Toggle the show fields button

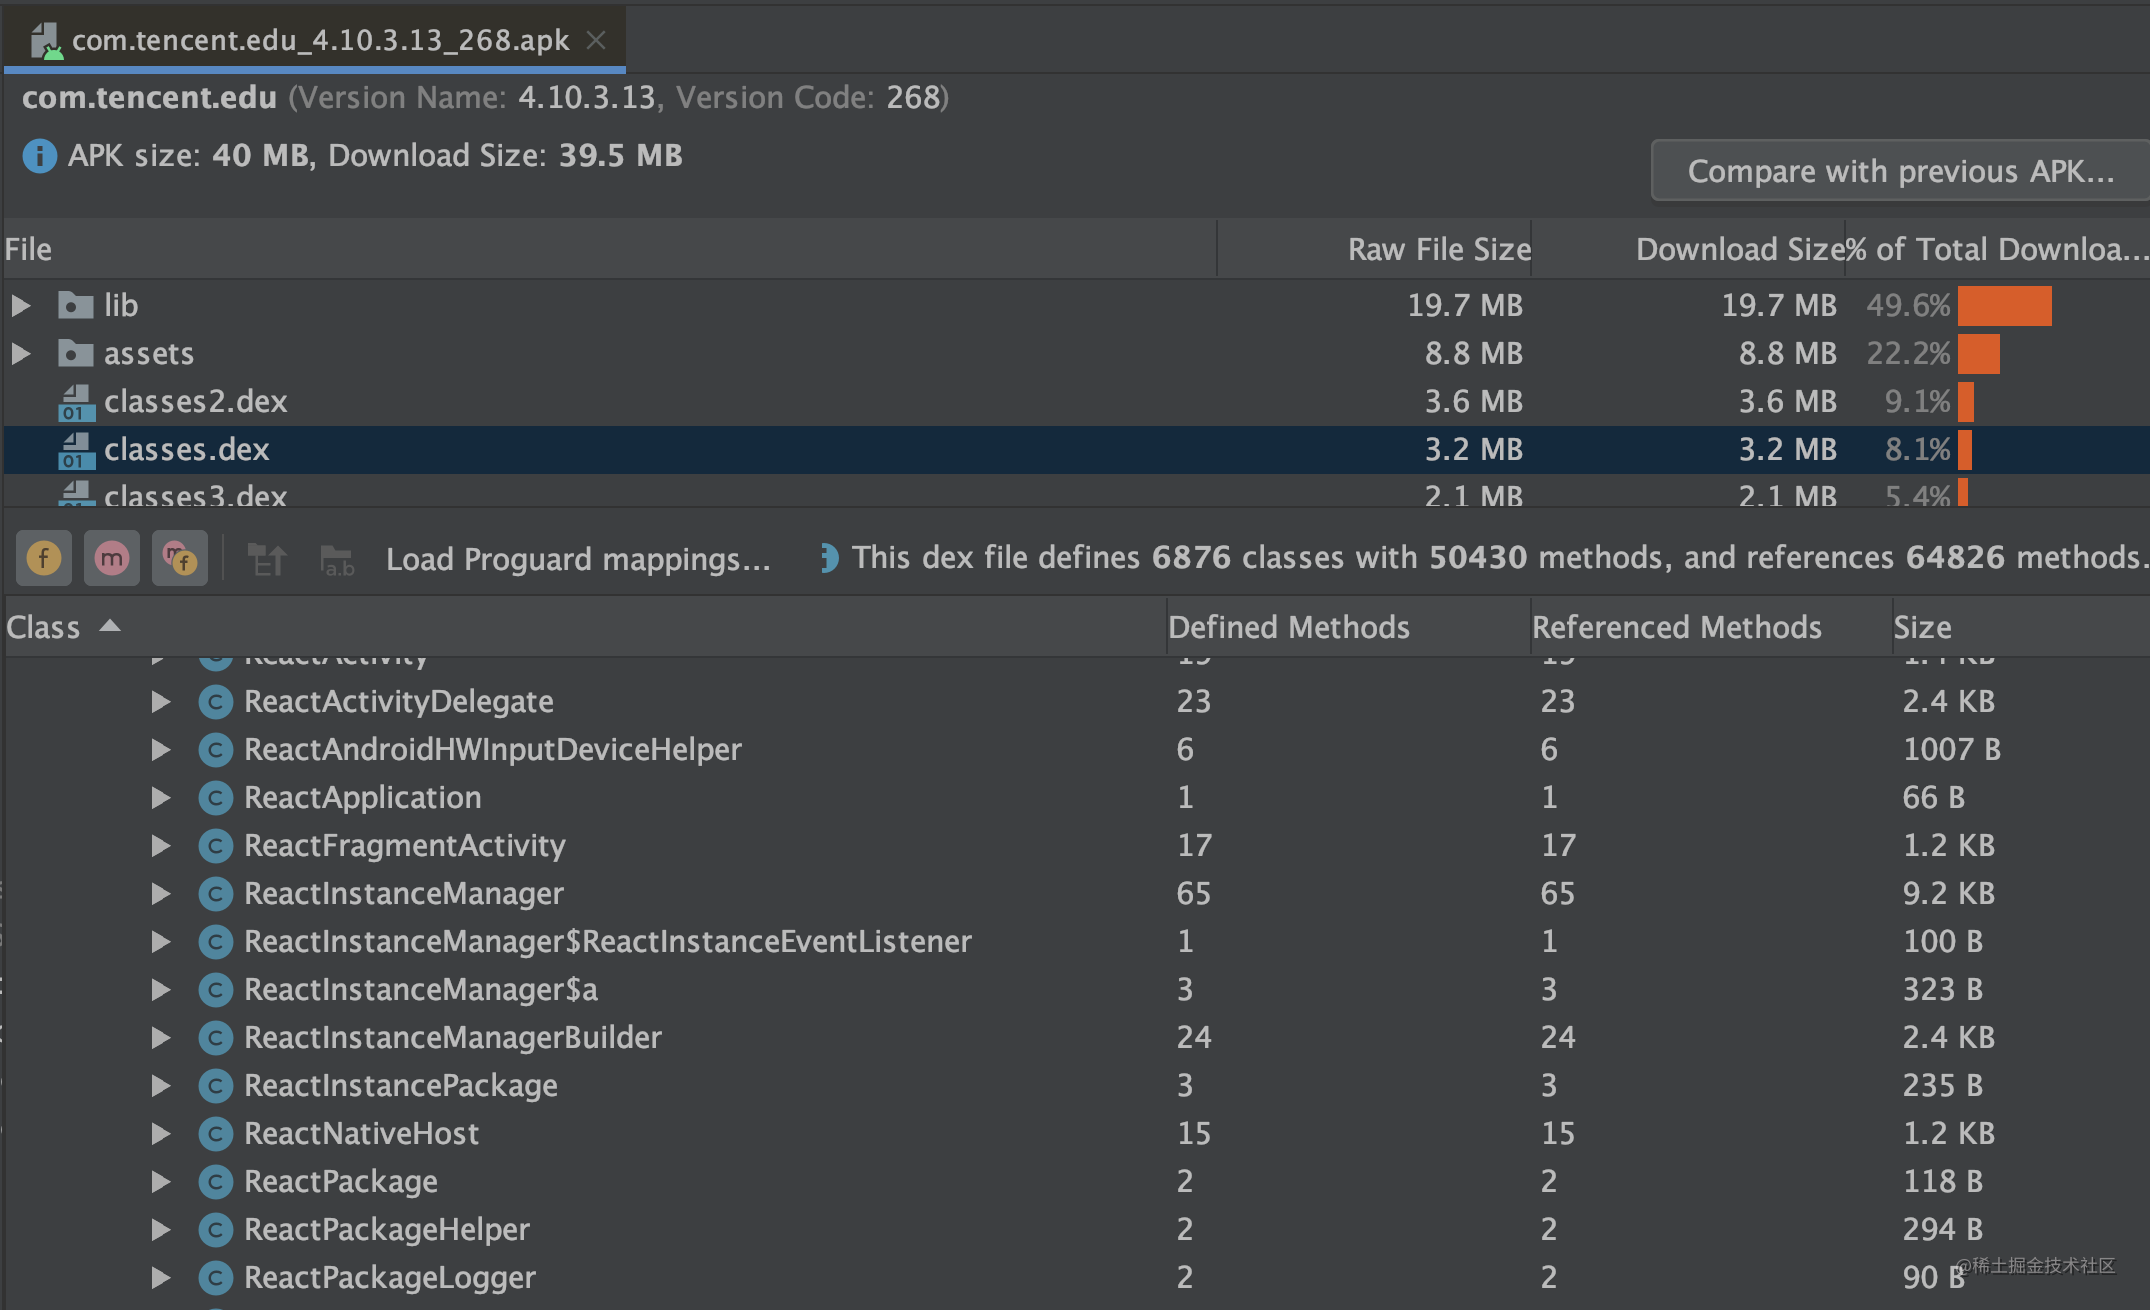coord(44,558)
